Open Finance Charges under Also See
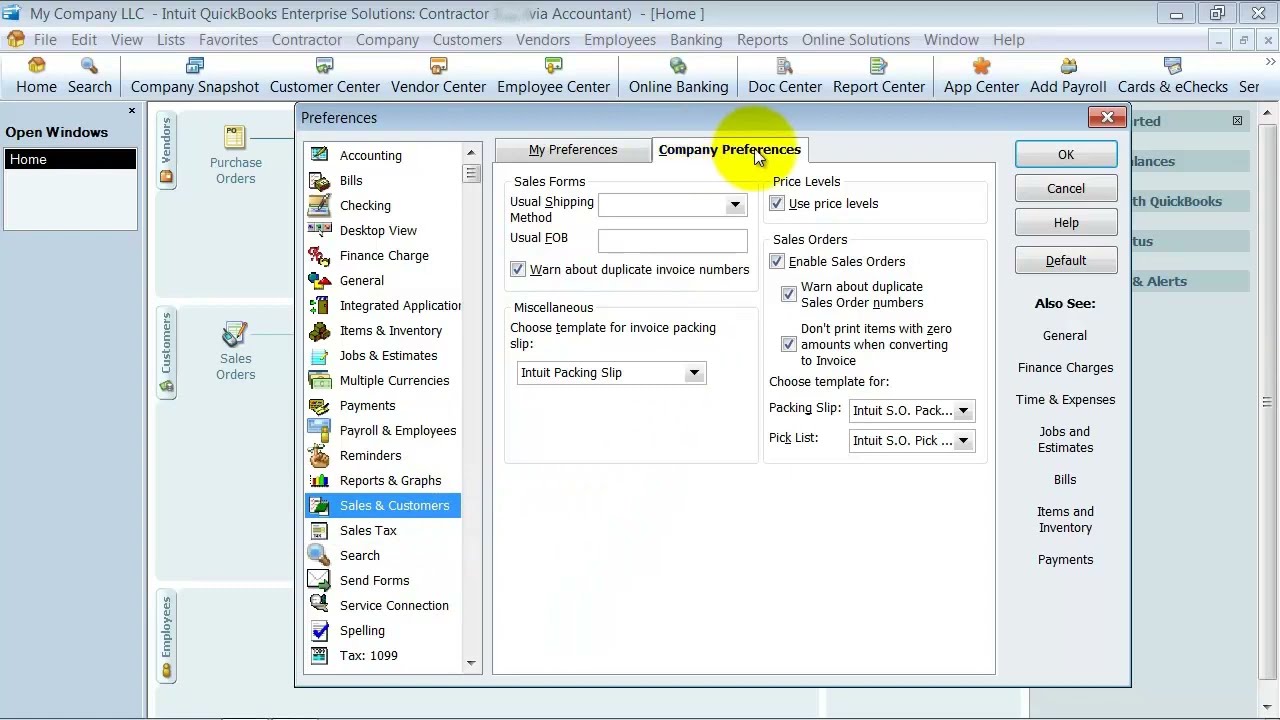The image size is (1280, 720). (1065, 368)
